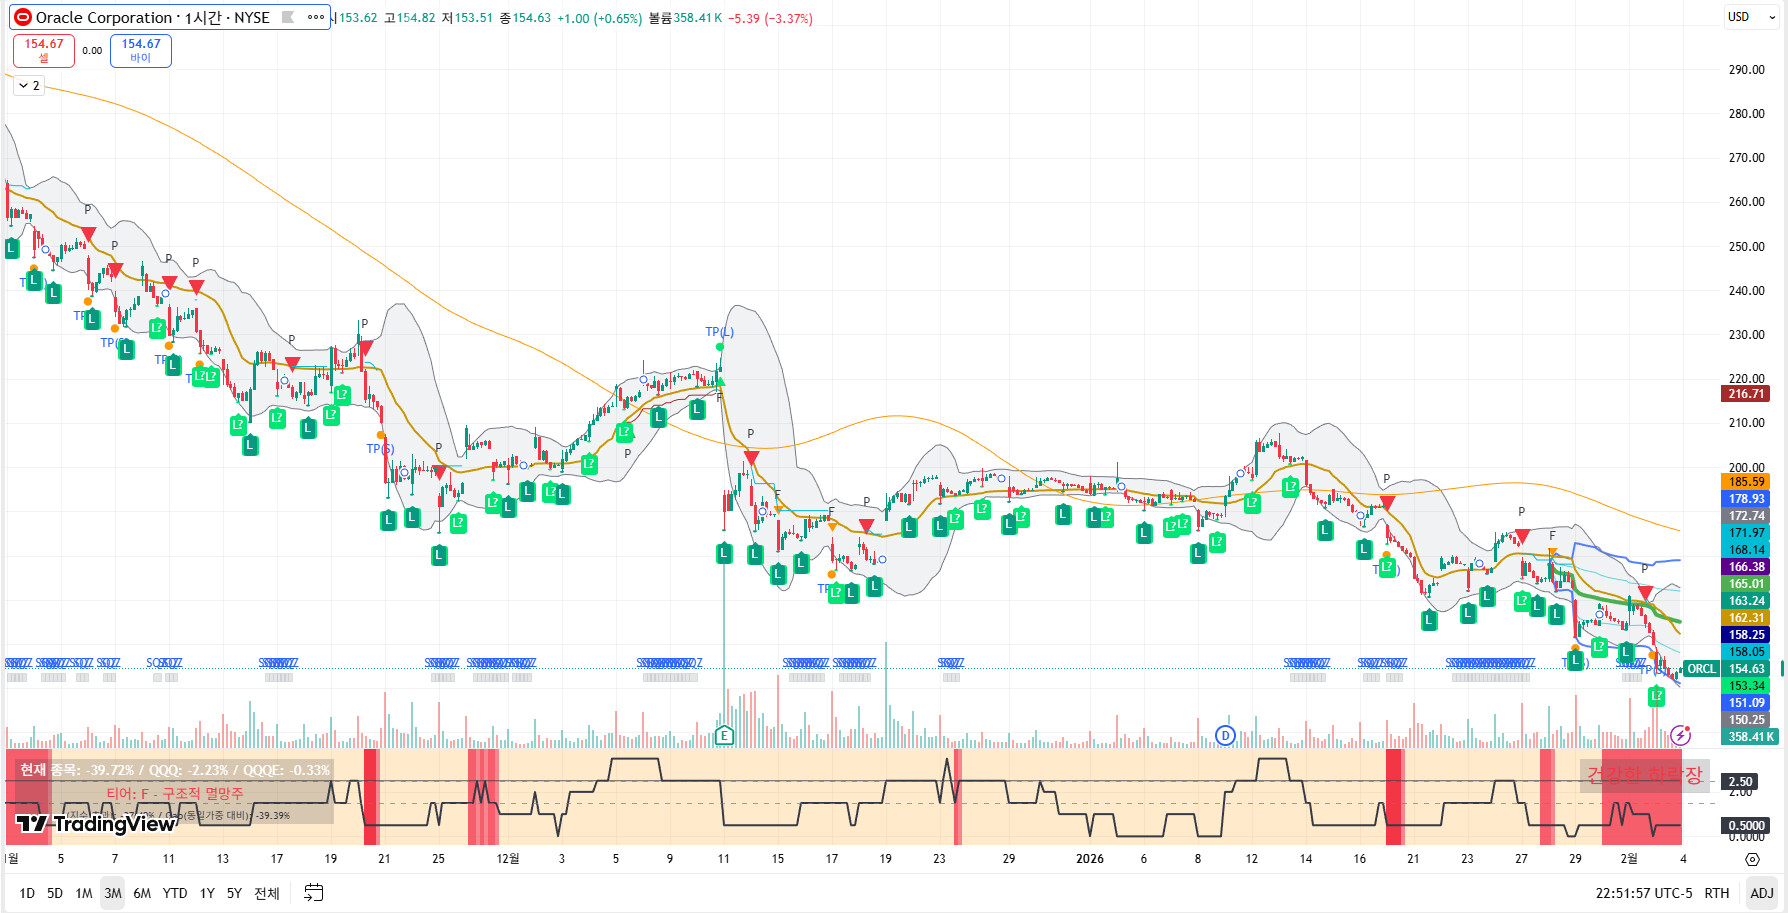Click the 216.71 red price label

pyautogui.click(x=1746, y=394)
